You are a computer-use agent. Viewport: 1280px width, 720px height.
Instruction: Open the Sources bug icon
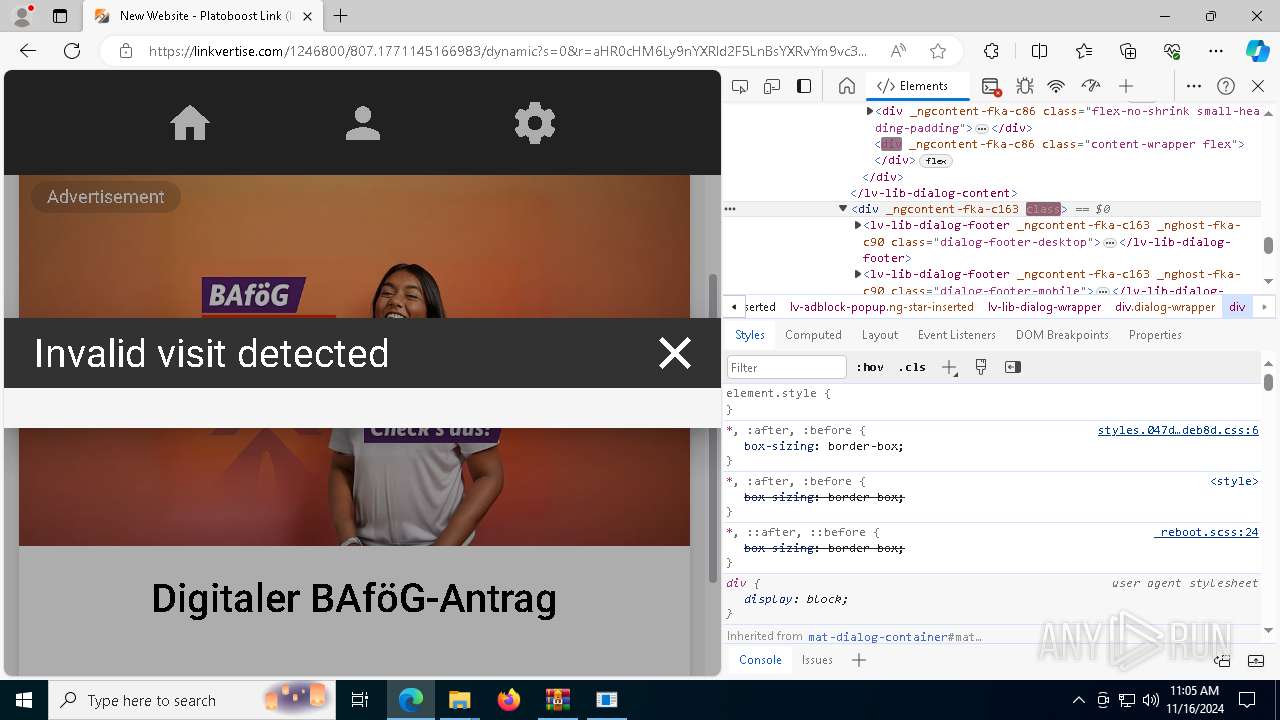(x=1025, y=86)
